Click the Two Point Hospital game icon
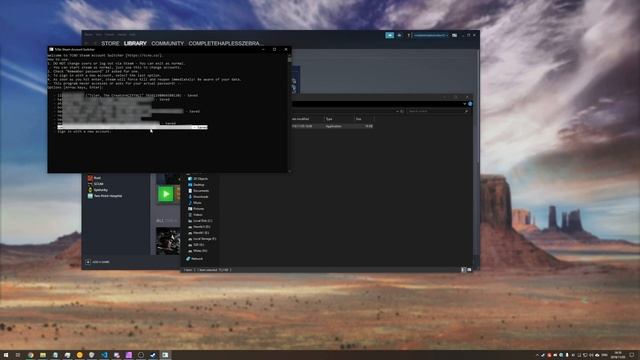The image size is (640, 360). point(90,196)
